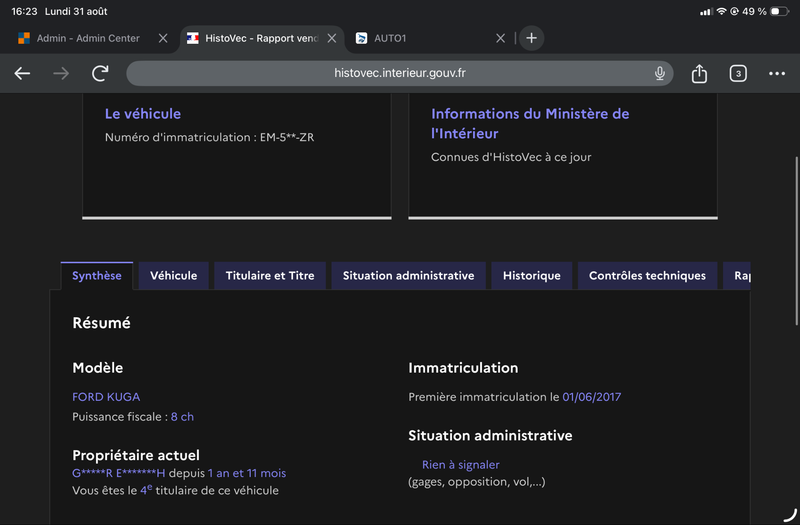
Task: Close the HistoVec tab
Action: point(332,38)
